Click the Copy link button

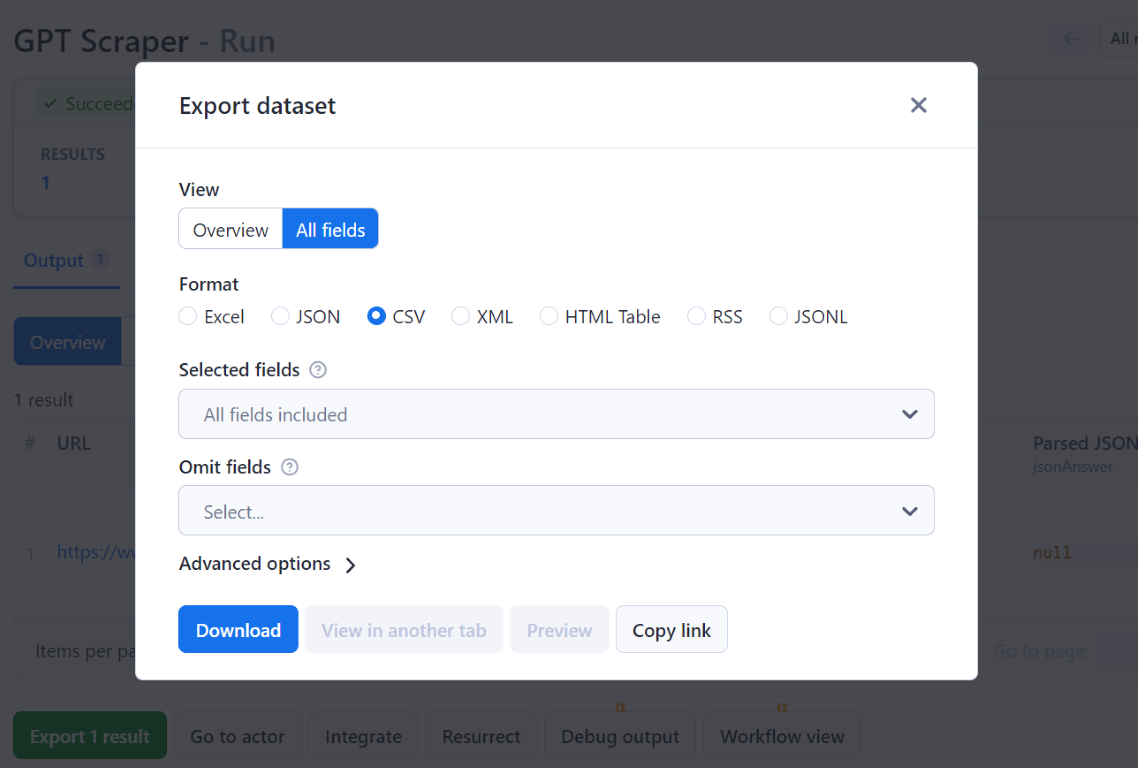pos(671,629)
